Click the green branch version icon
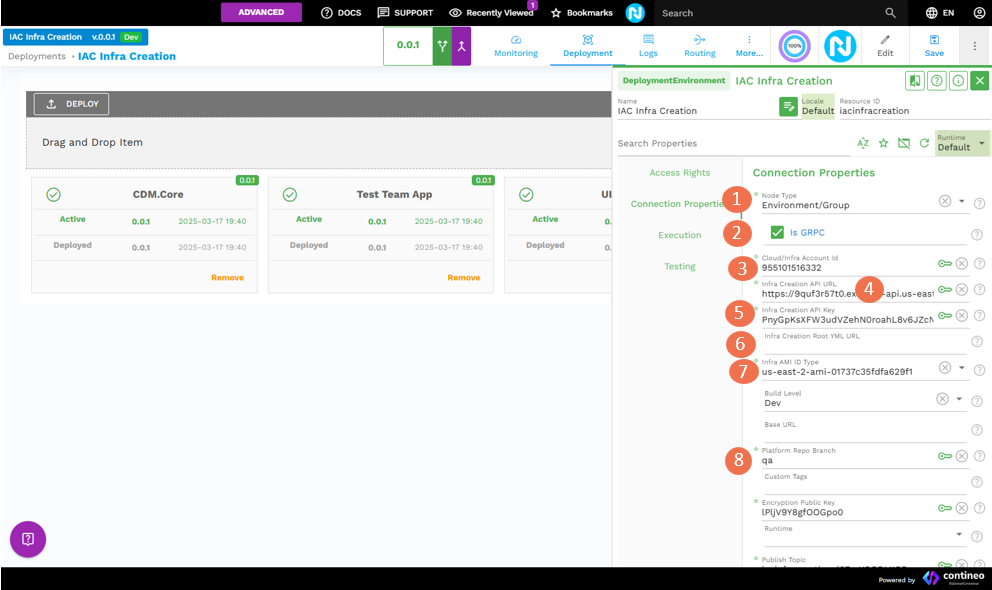This screenshot has height=590, width=992. (x=442, y=46)
